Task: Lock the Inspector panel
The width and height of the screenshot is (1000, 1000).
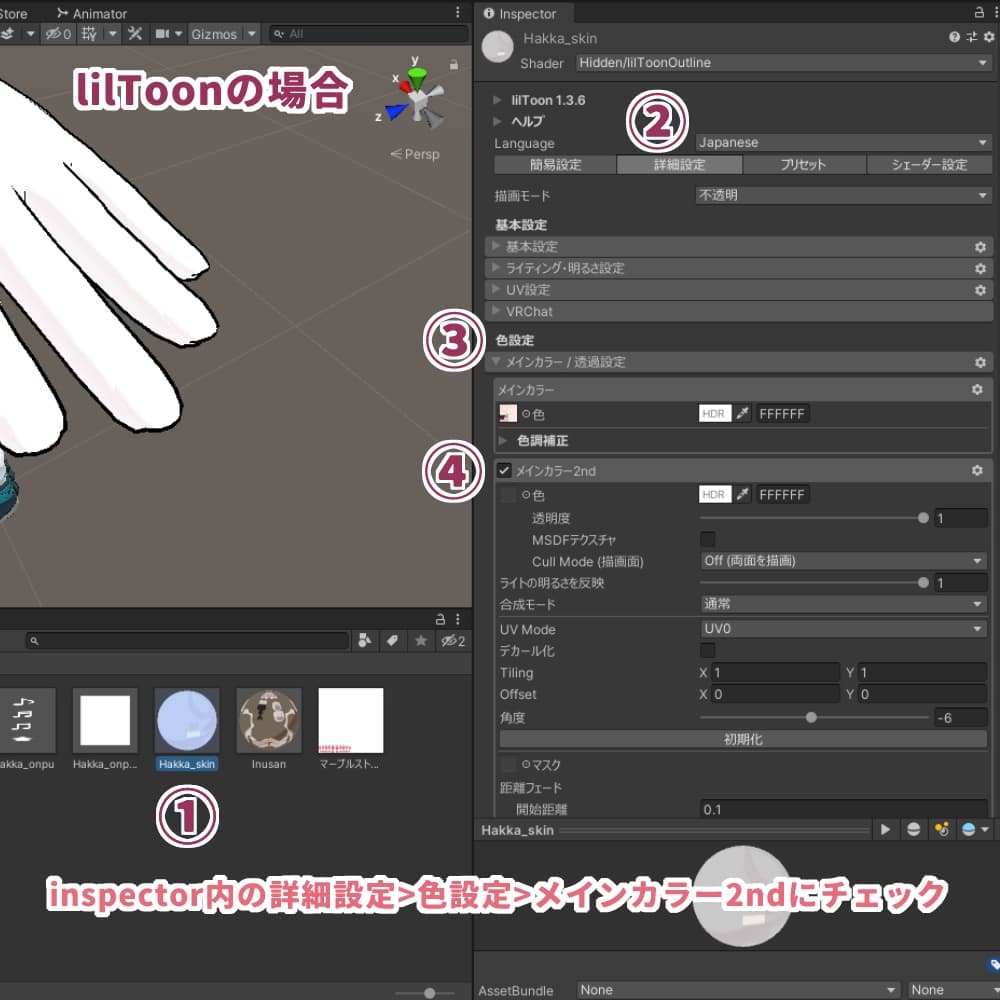Action: coord(979,13)
